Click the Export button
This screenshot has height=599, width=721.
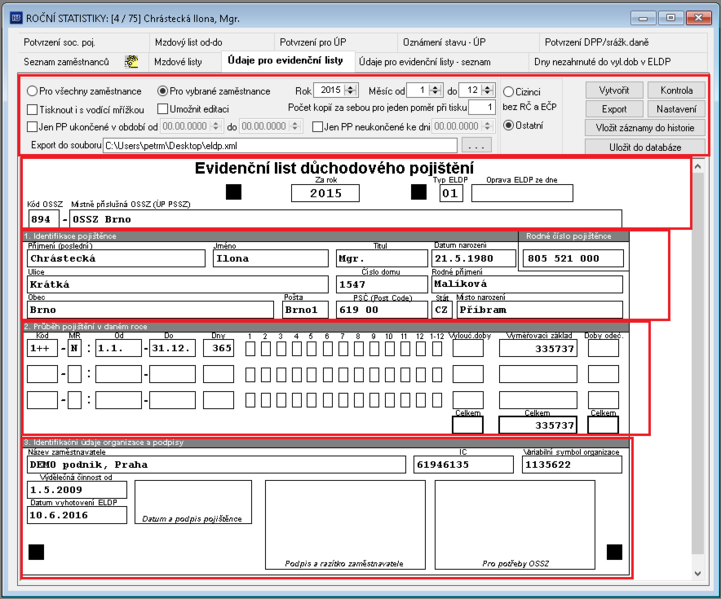(x=614, y=109)
